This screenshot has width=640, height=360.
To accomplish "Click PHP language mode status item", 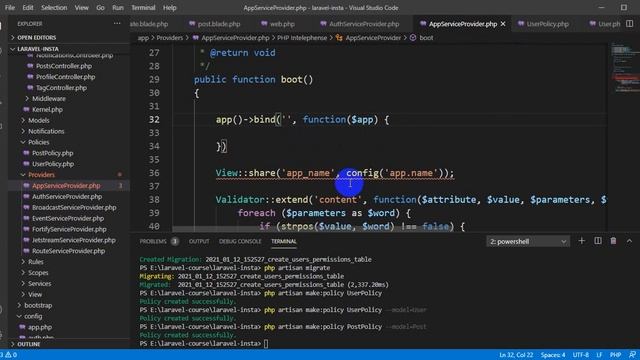I will click(x=615, y=355).
